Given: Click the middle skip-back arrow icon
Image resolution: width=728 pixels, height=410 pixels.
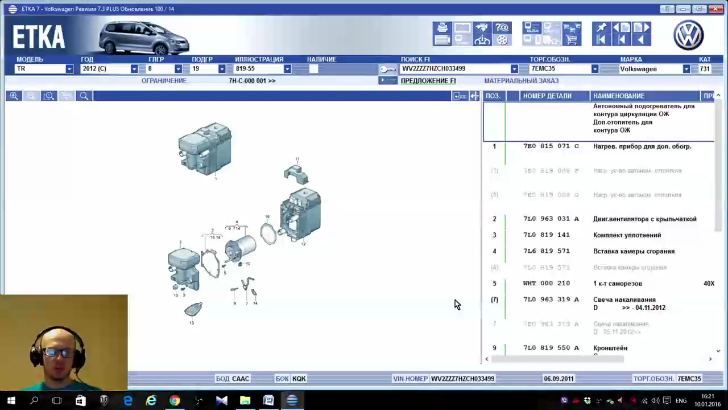Looking at the screenshot, I should pyautogui.click(x=621, y=40).
